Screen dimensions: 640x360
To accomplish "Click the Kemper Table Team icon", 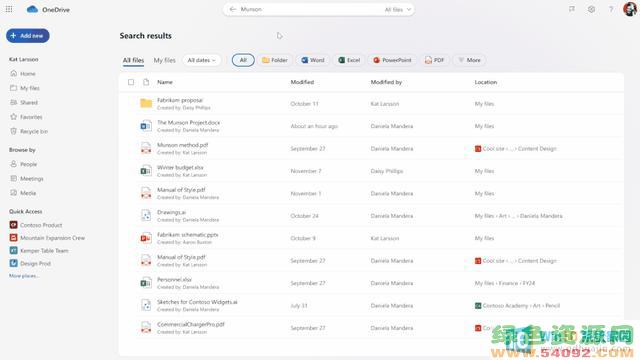I will [x=13, y=251].
